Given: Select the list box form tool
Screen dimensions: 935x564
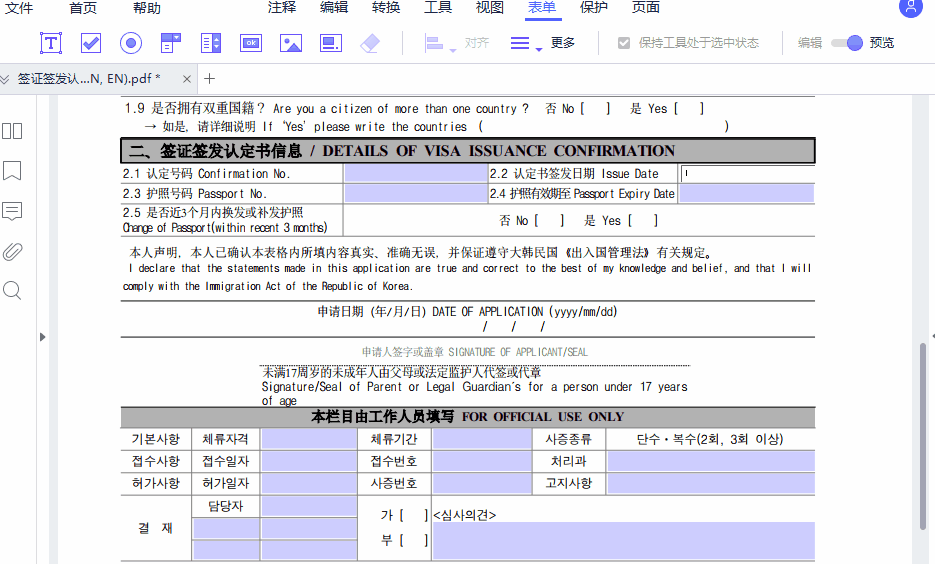Looking at the screenshot, I should pos(210,43).
